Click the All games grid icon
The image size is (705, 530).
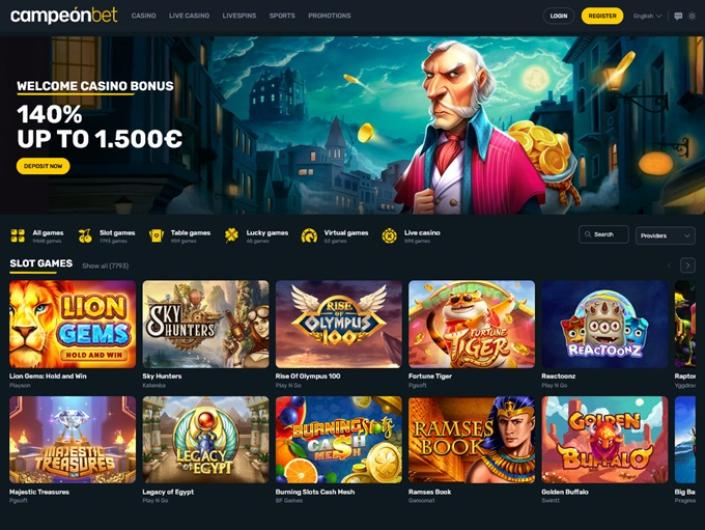pyautogui.click(x=18, y=236)
